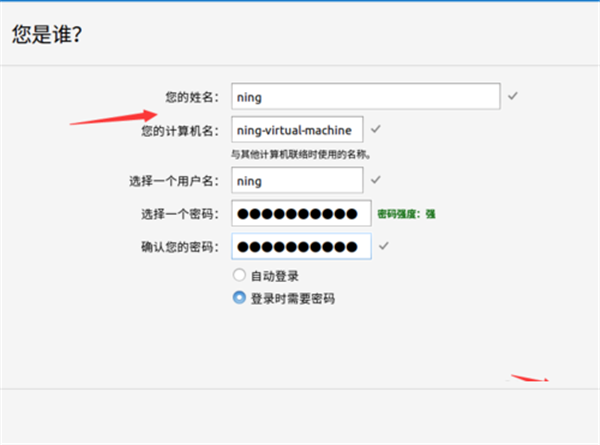Click the name field containing 'ning'
The width and height of the screenshot is (600, 445).
[365, 96]
